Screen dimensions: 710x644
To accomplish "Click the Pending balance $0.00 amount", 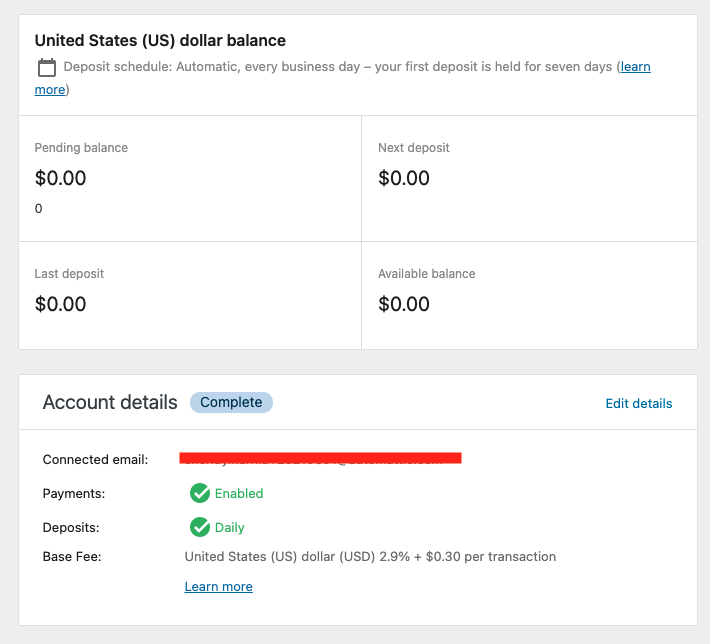I will (x=61, y=179).
